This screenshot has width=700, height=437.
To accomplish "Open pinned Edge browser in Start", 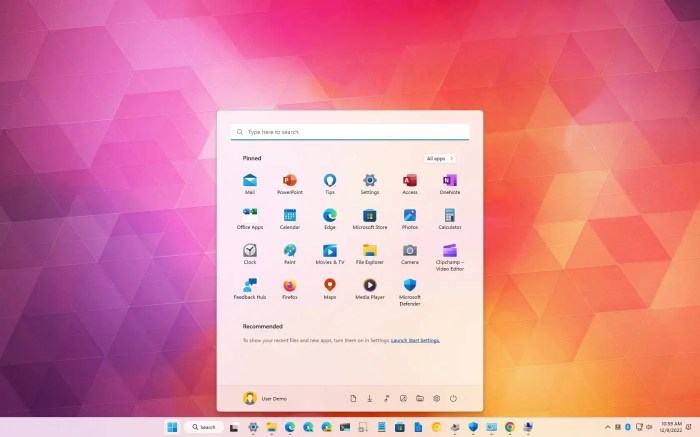I will pyautogui.click(x=329, y=218).
